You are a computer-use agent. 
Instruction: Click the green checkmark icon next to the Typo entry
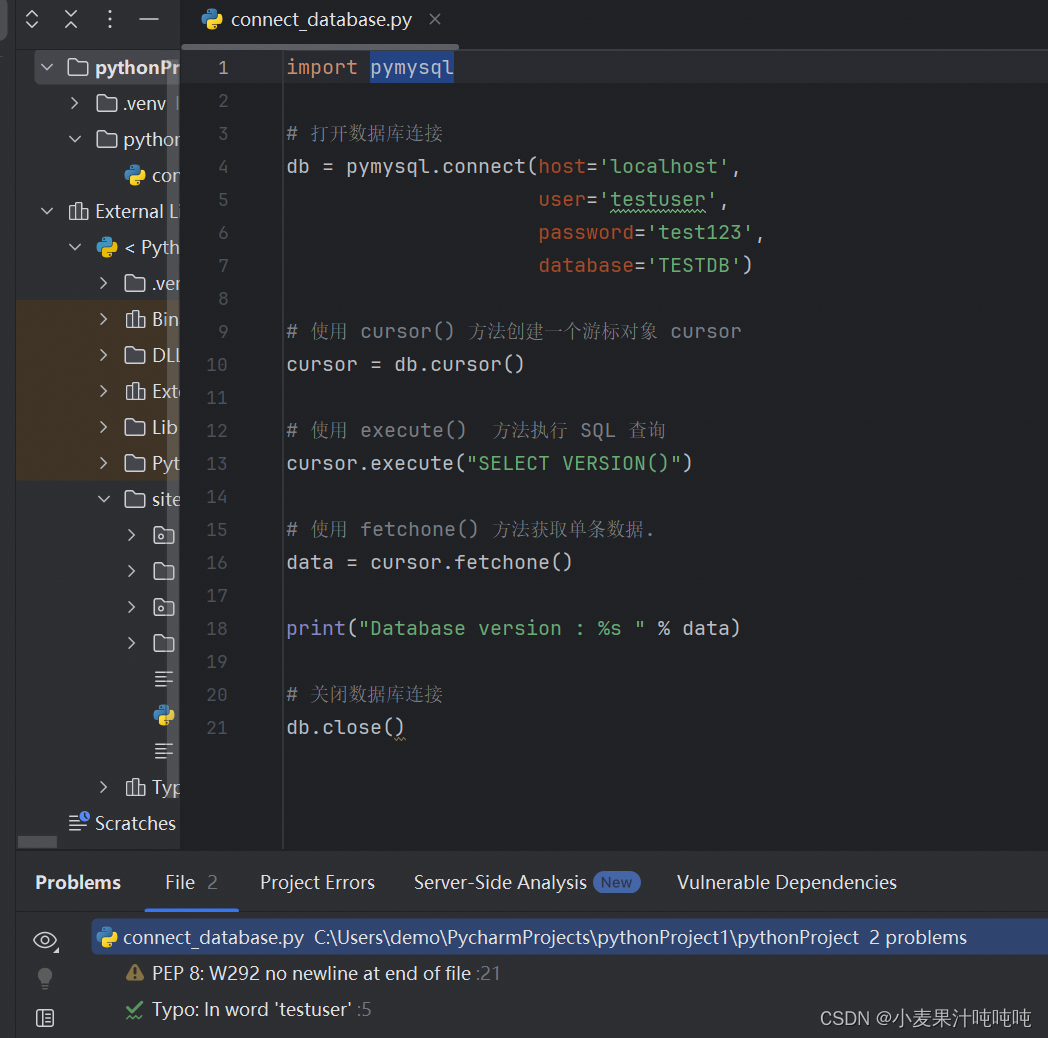pyautogui.click(x=134, y=1009)
